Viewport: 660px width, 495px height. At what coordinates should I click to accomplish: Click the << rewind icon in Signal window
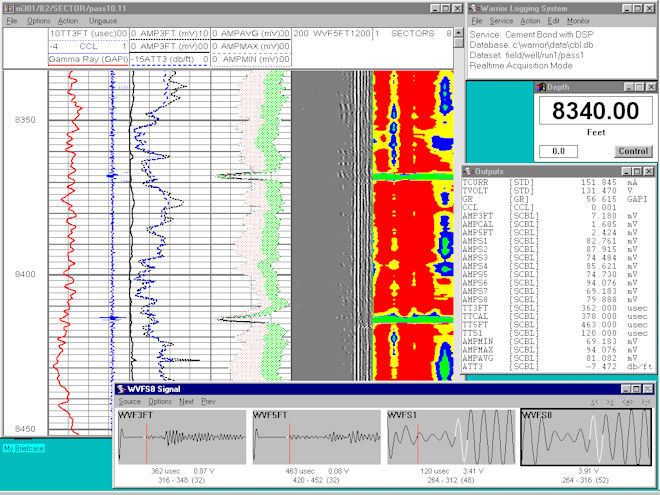coord(593,401)
